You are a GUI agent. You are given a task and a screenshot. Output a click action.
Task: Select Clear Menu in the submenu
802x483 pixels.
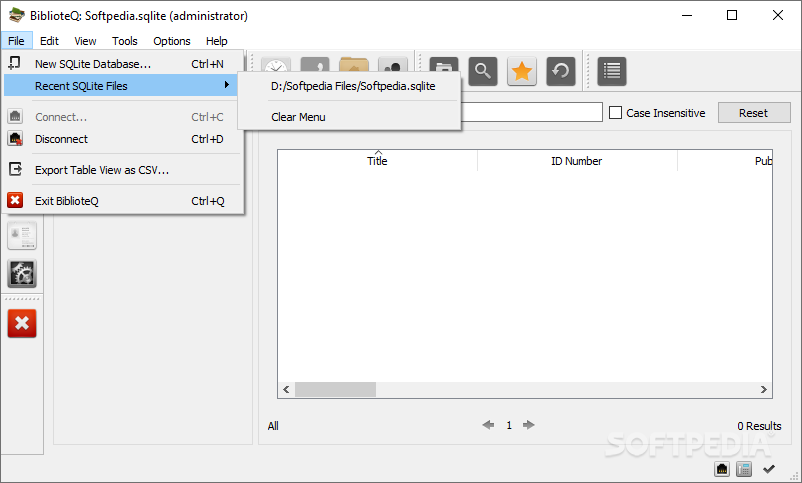298,117
